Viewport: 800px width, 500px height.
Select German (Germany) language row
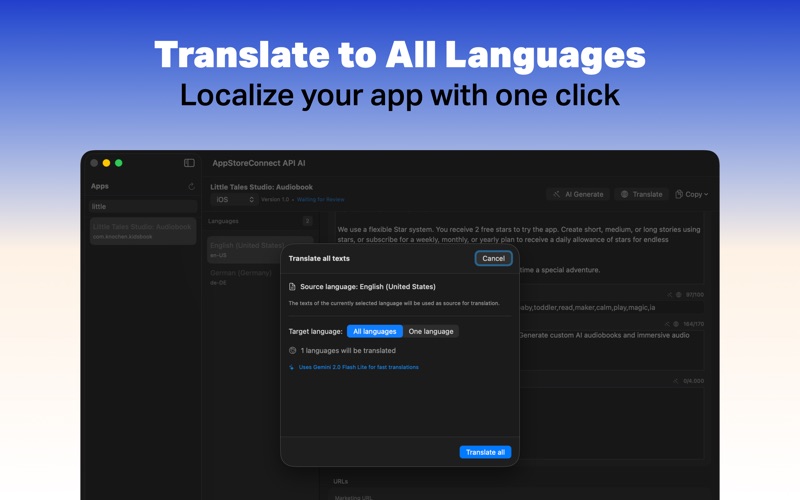tap(260, 277)
